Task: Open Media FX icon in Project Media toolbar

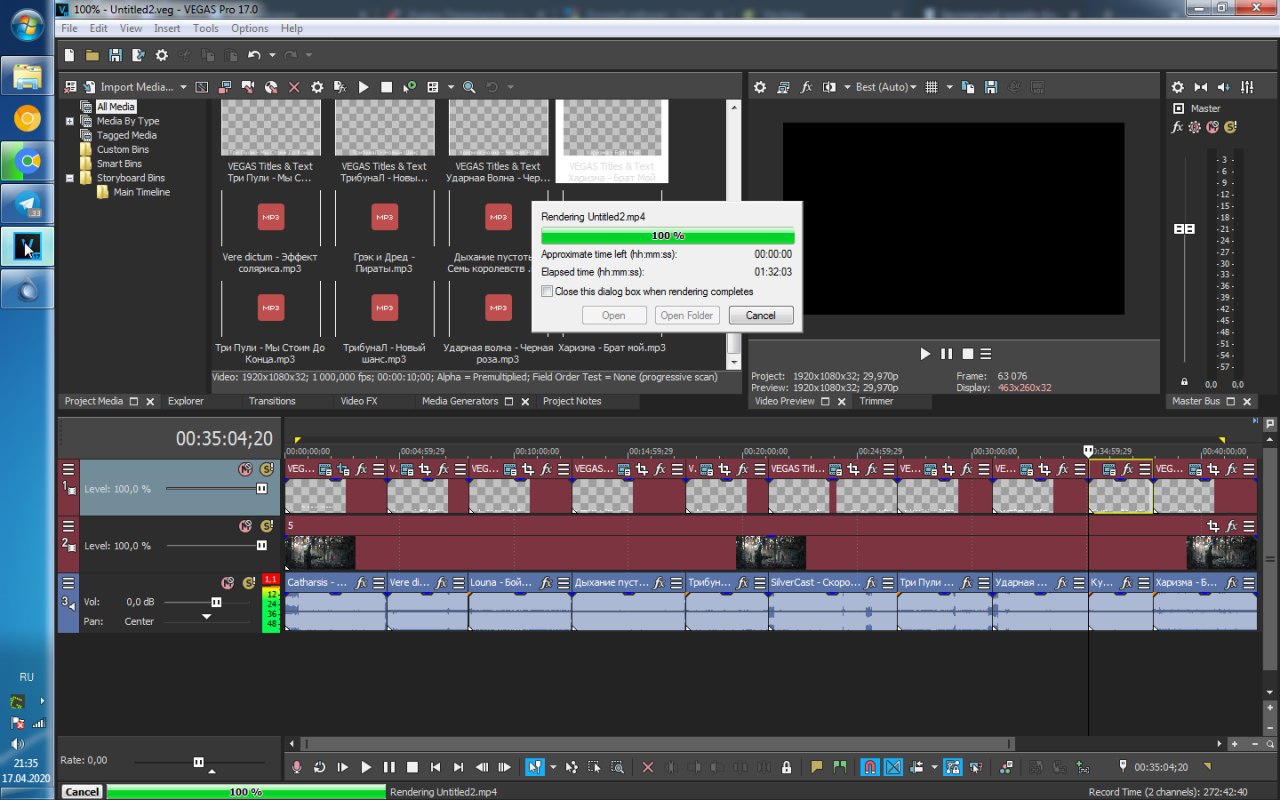Action: (x=340, y=87)
